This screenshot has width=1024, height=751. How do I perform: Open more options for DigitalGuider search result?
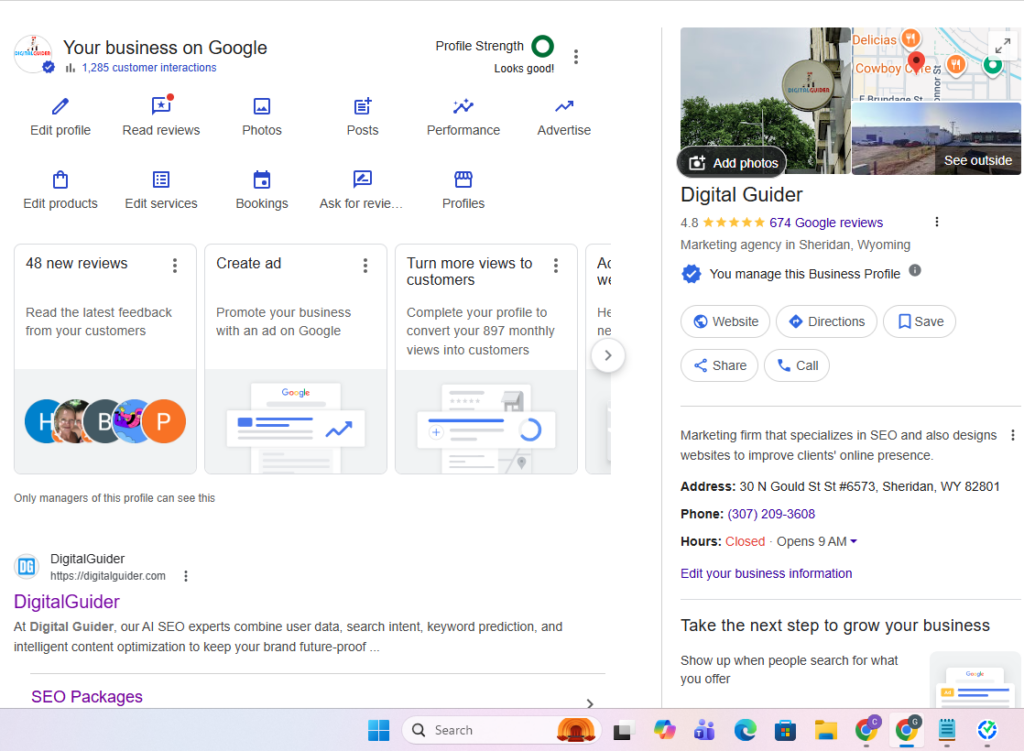point(186,576)
